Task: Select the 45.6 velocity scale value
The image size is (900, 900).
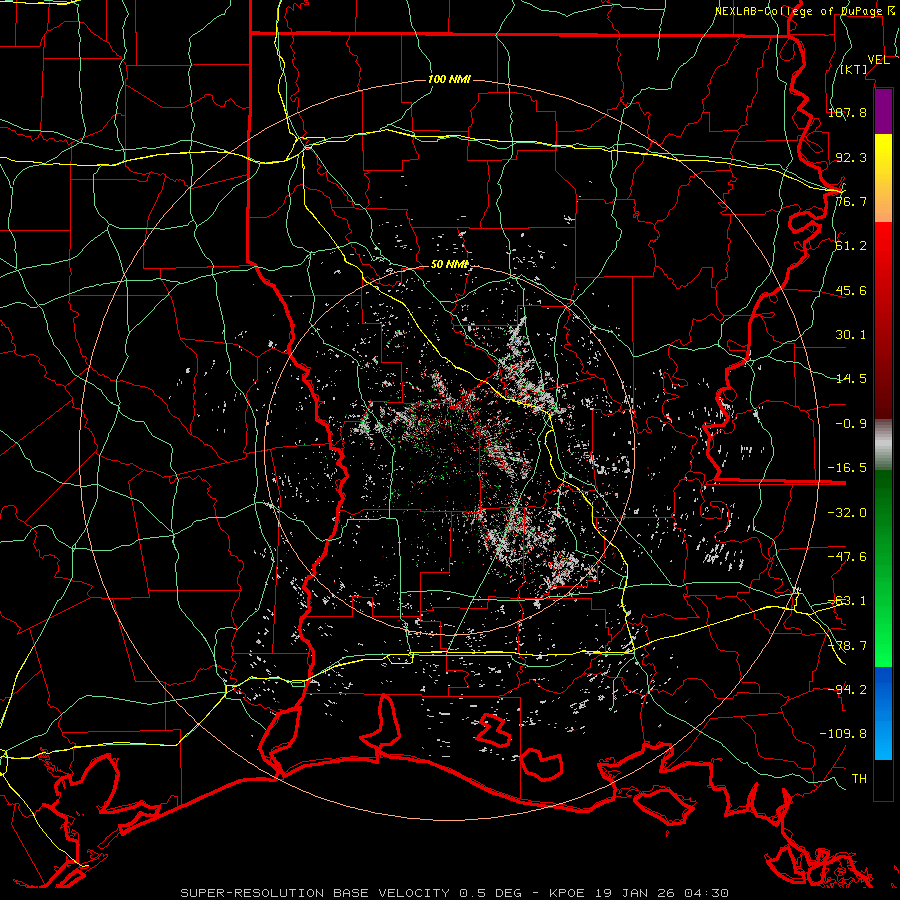Action: [x=851, y=290]
